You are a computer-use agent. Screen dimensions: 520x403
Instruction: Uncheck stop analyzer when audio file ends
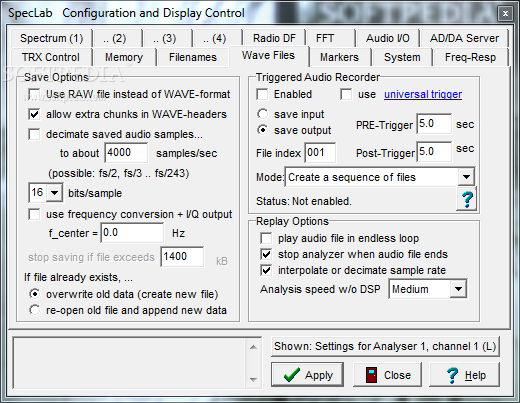[266, 254]
